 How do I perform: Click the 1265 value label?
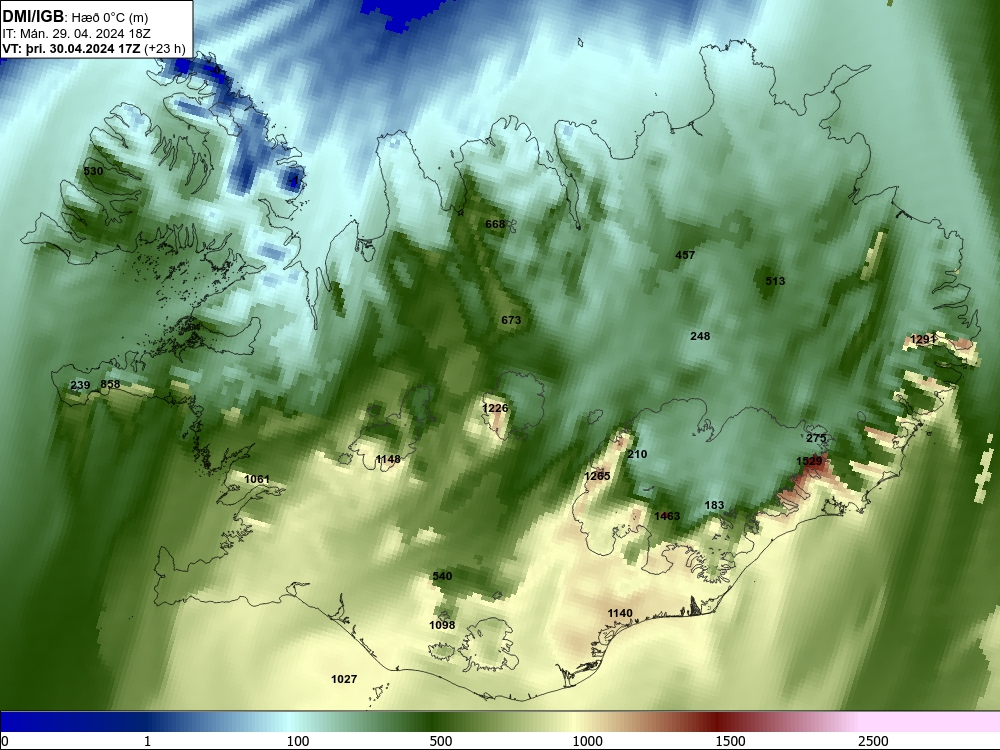click(x=598, y=476)
